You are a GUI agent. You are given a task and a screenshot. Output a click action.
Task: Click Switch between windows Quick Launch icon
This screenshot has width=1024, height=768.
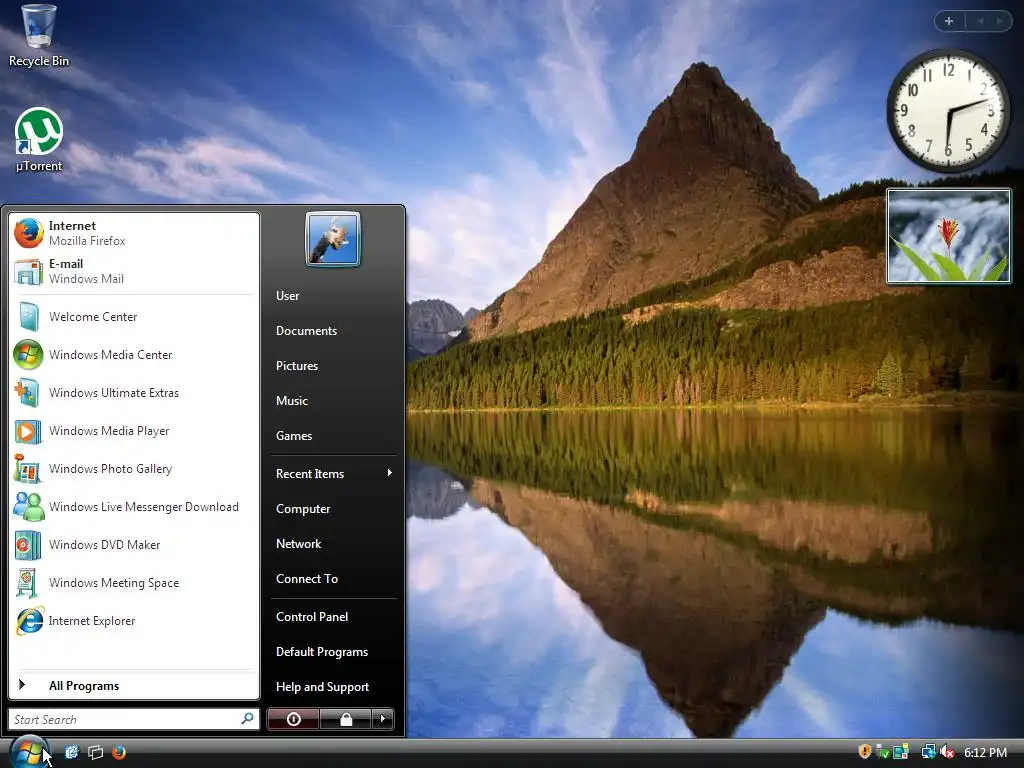(95, 752)
